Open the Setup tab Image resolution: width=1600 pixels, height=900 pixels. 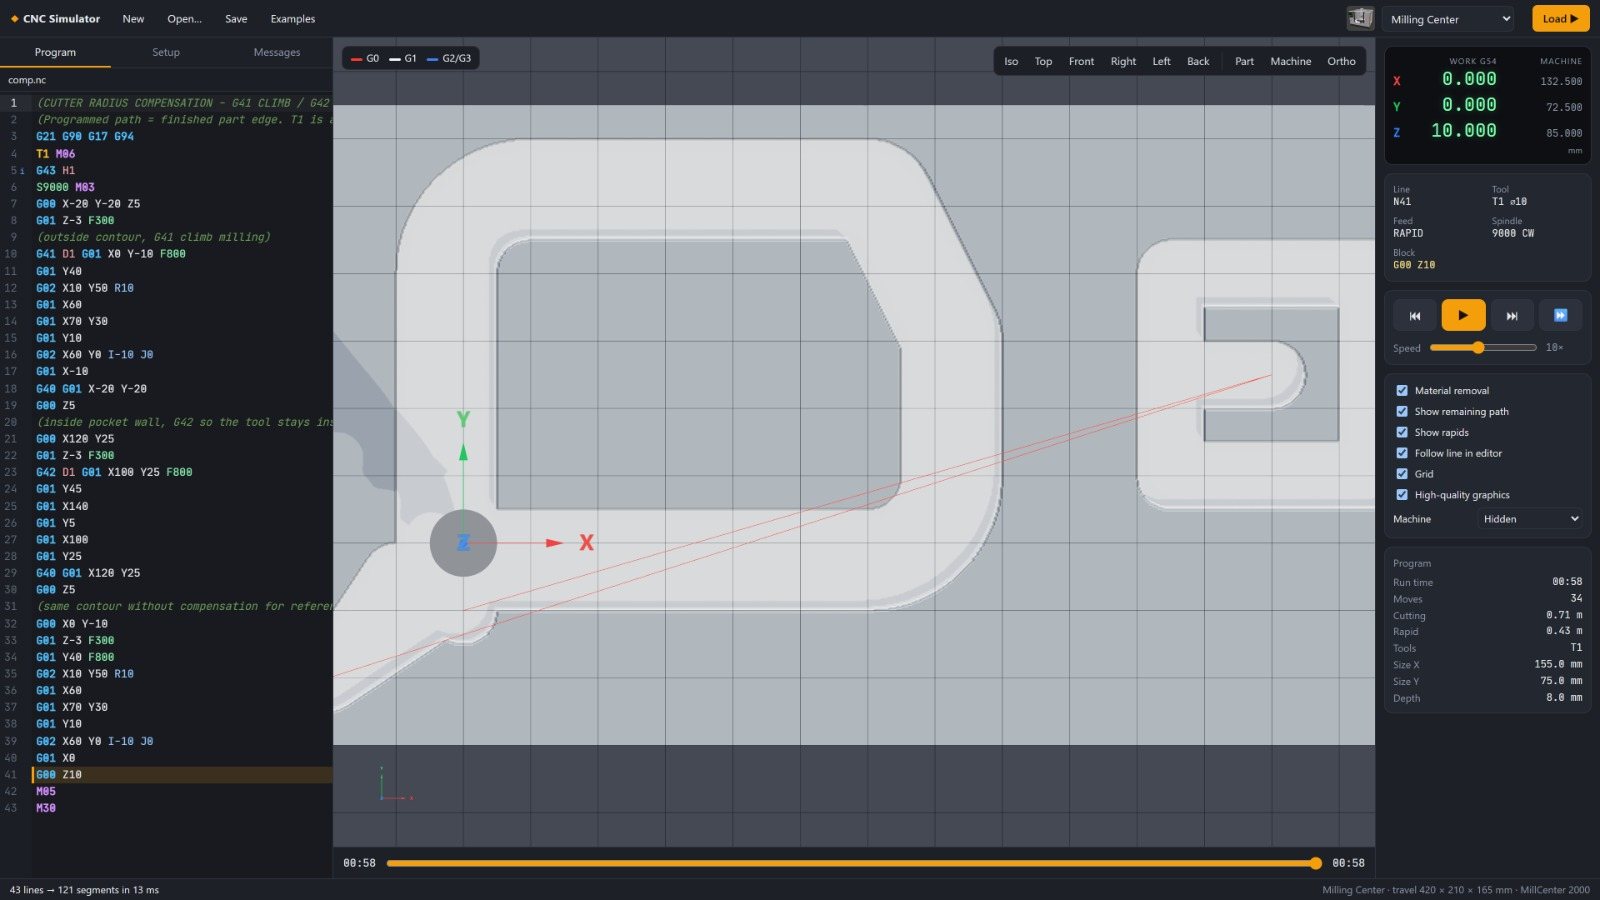(166, 53)
